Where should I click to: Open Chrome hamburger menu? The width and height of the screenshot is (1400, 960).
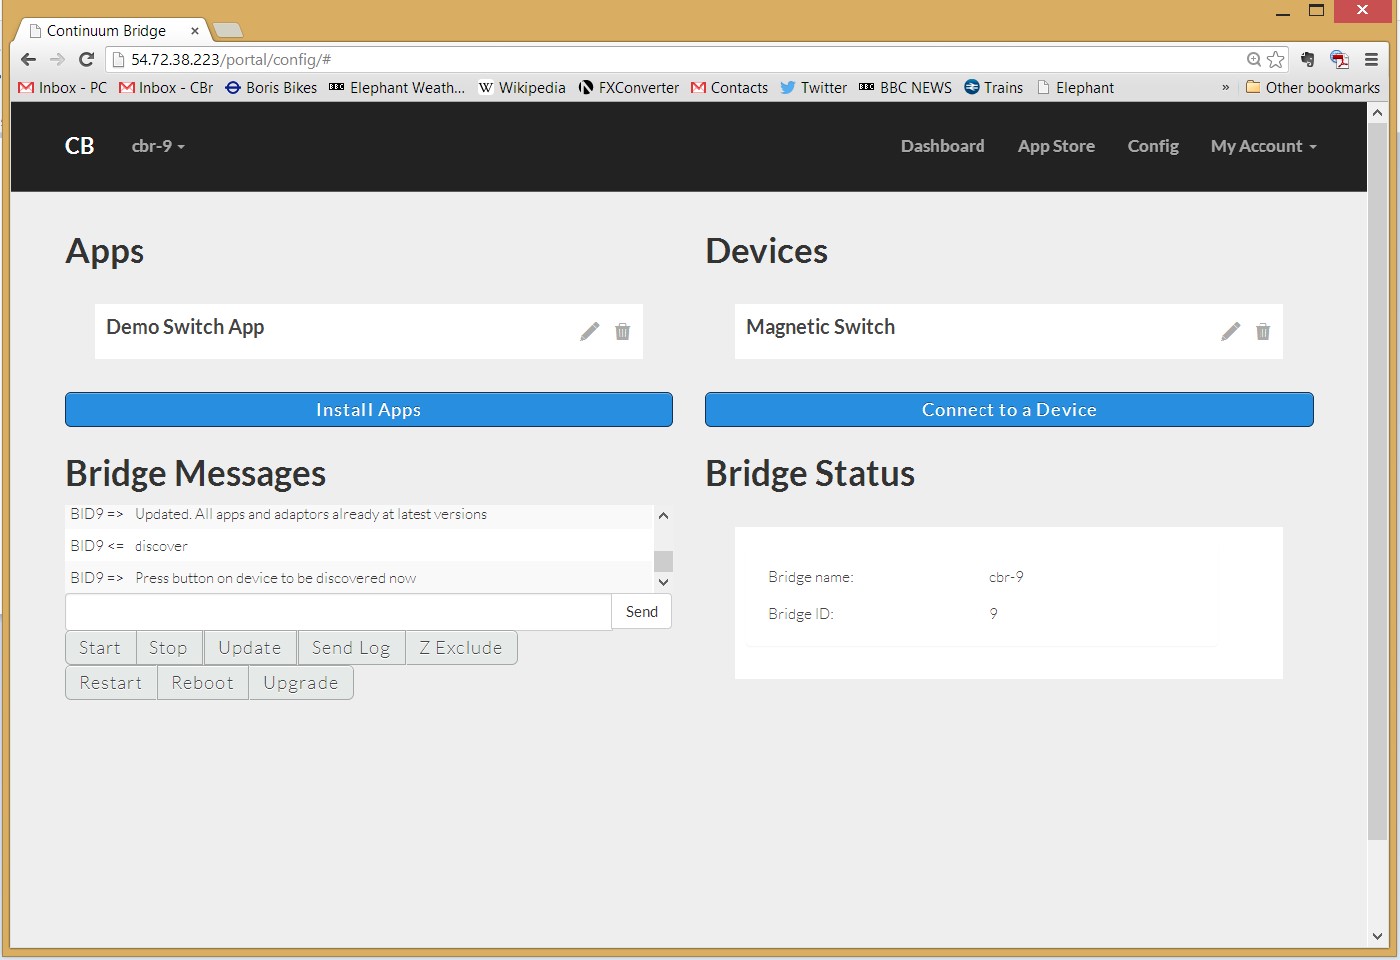tap(1371, 59)
